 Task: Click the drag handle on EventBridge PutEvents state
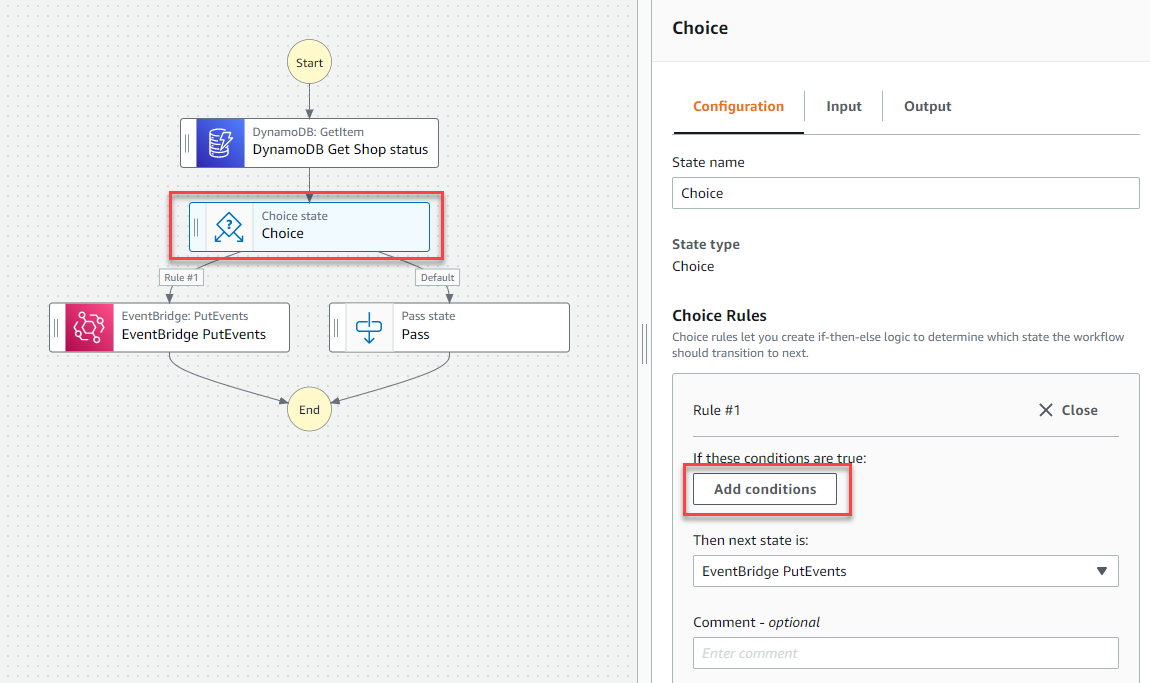[x=56, y=327]
